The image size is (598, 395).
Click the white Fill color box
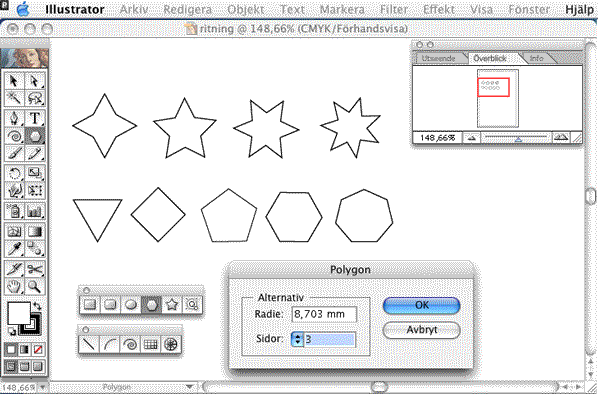[19, 313]
